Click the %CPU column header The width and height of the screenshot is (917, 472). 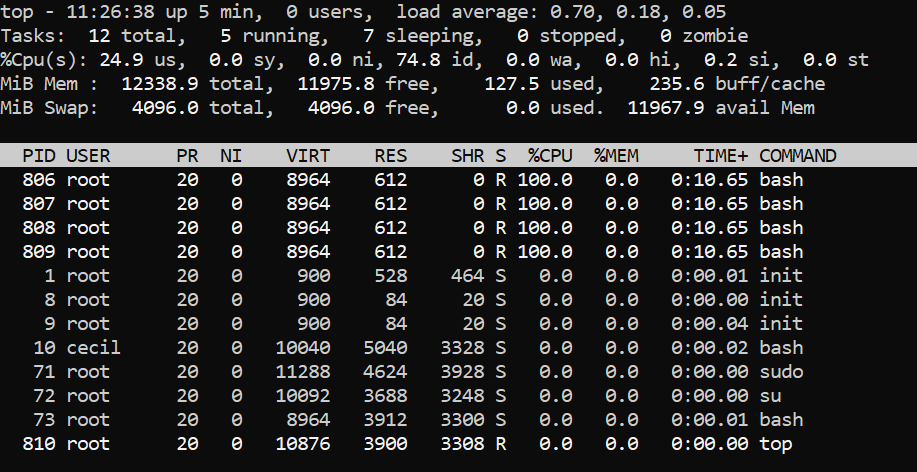pos(550,156)
